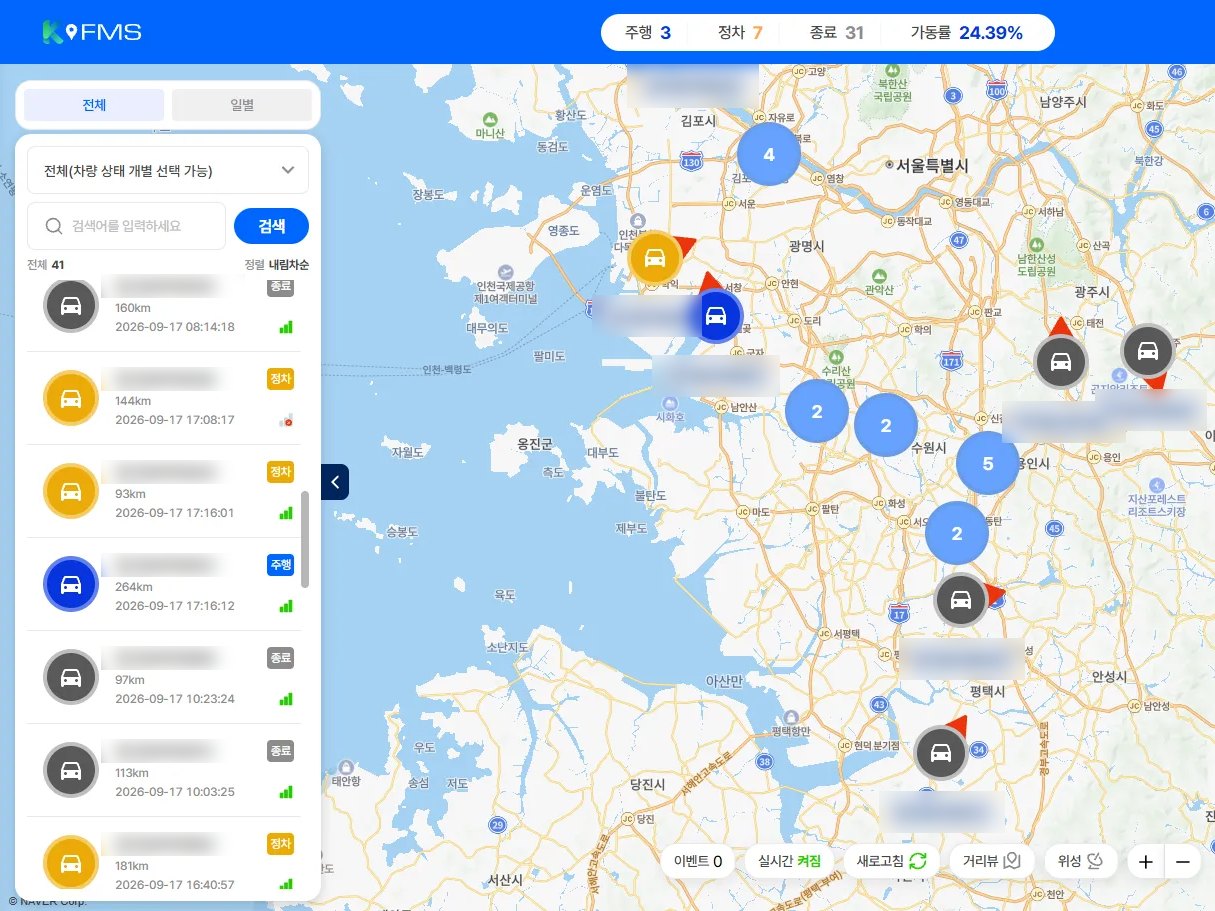Click the blue 검색 button
The image size is (1215, 911).
pyautogui.click(x=271, y=226)
